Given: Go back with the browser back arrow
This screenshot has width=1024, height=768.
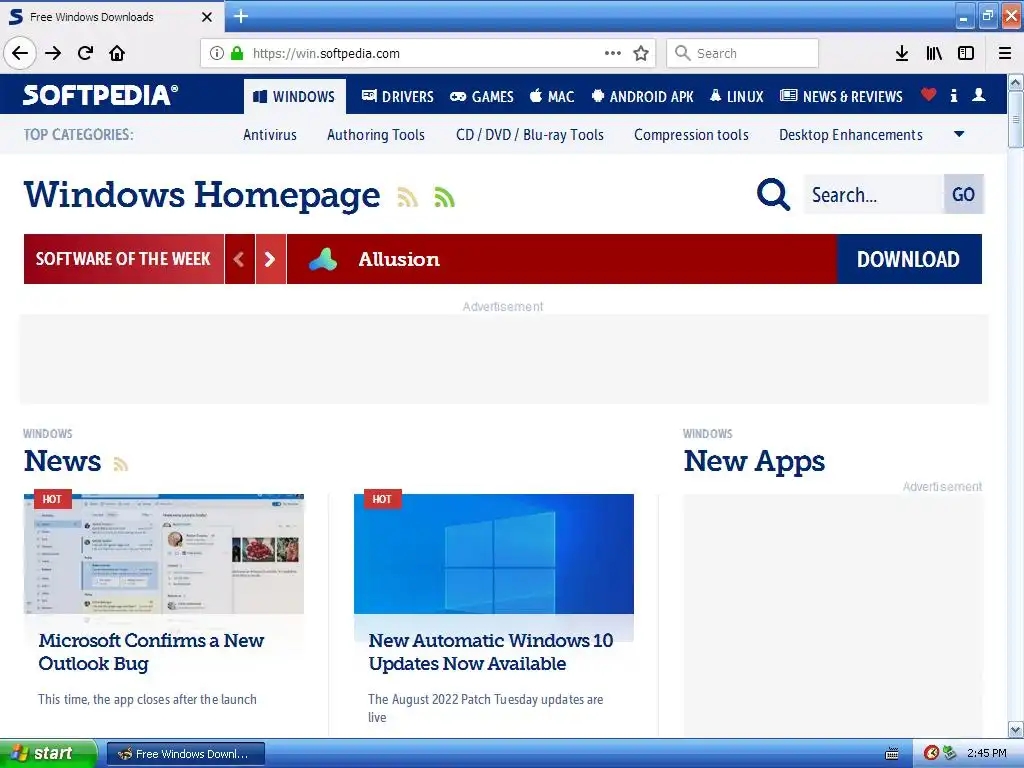Looking at the screenshot, I should click(20, 53).
